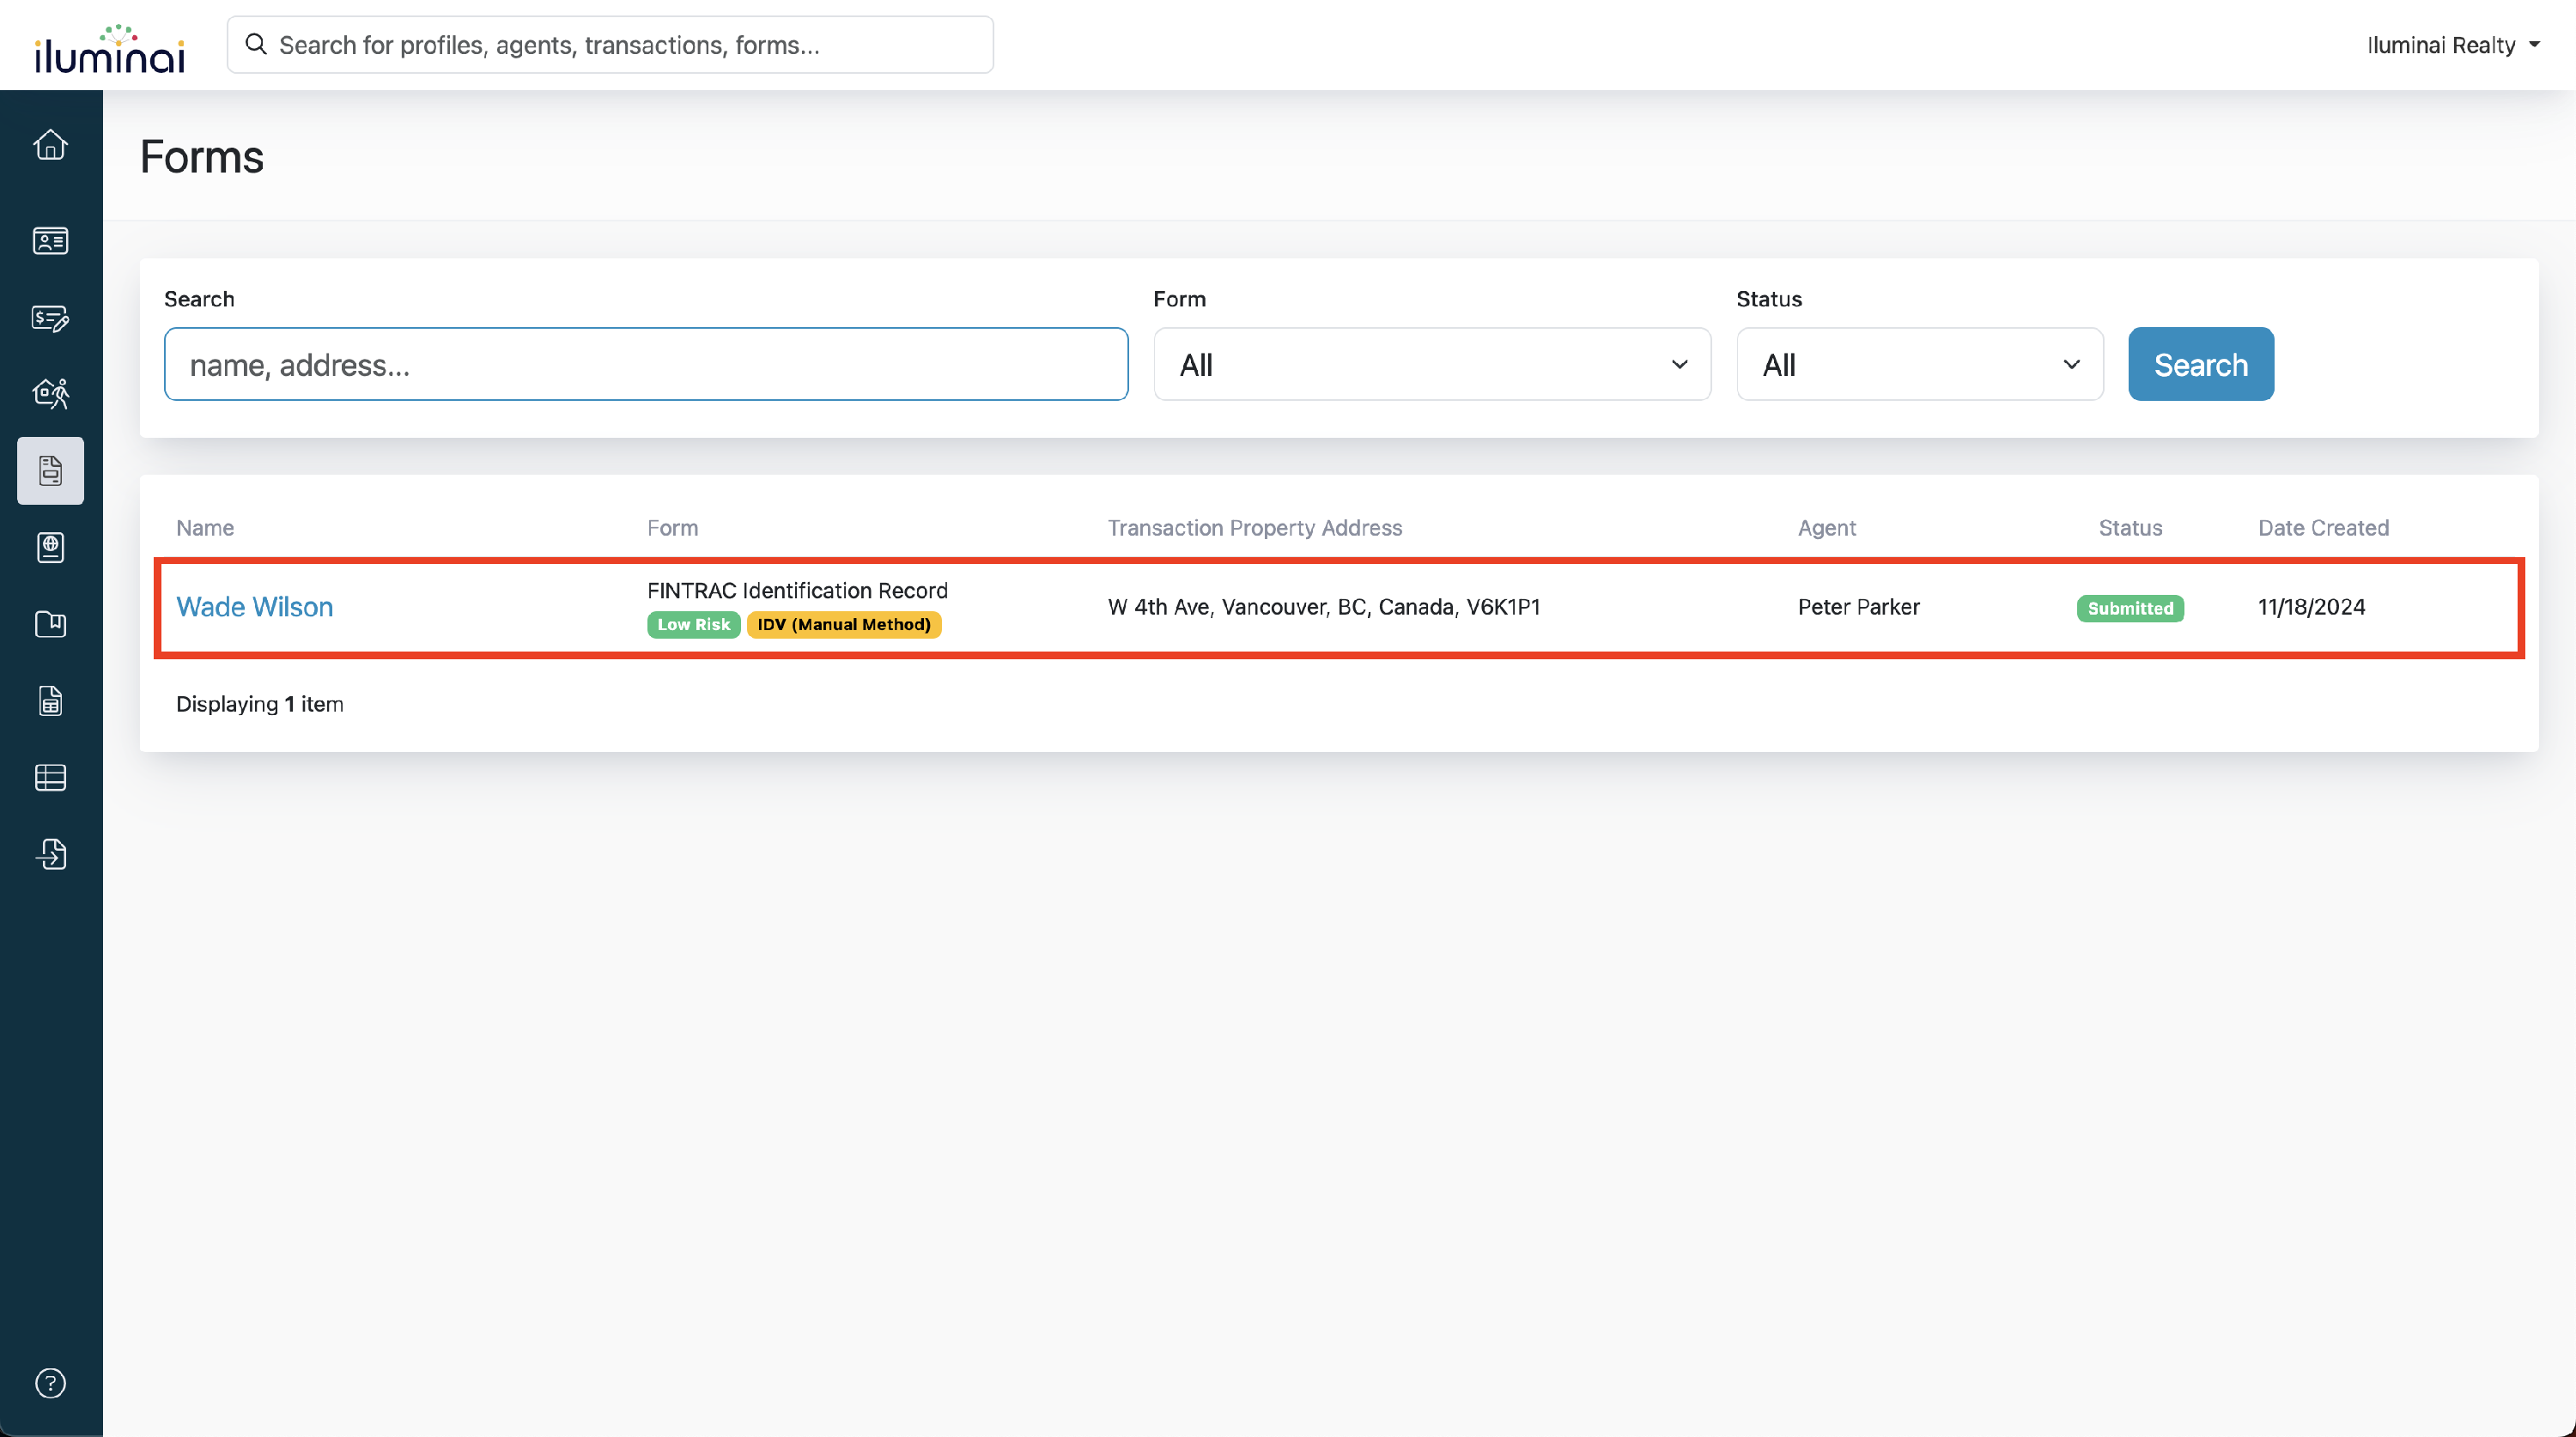Click the IDV (Manual Method) badge
This screenshot has height=1437, width=2576.
tap(843, 624)
